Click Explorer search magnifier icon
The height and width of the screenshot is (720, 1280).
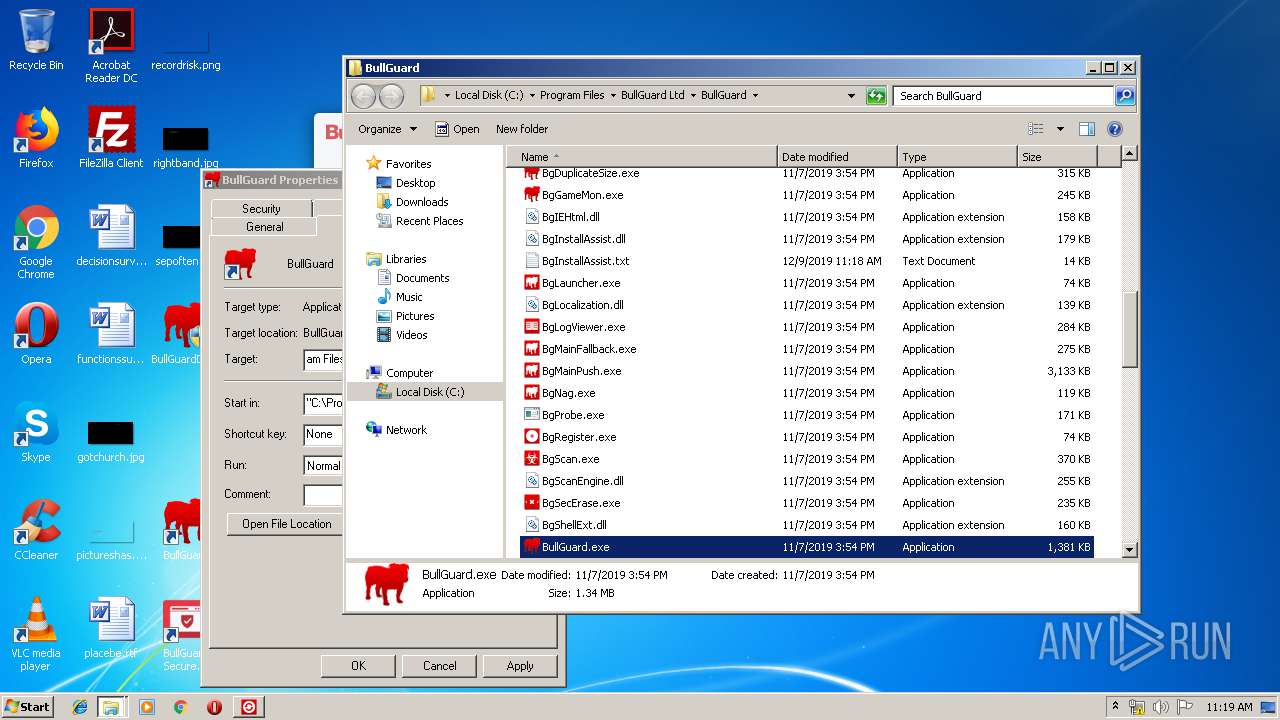1125,96
